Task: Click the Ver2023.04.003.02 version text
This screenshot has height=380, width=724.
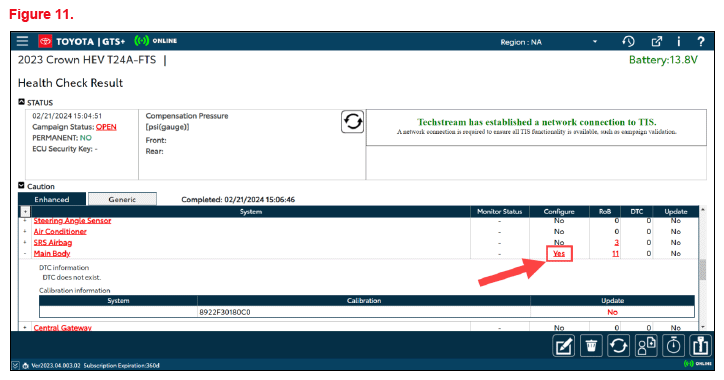Action: click(x=55, y=365)
